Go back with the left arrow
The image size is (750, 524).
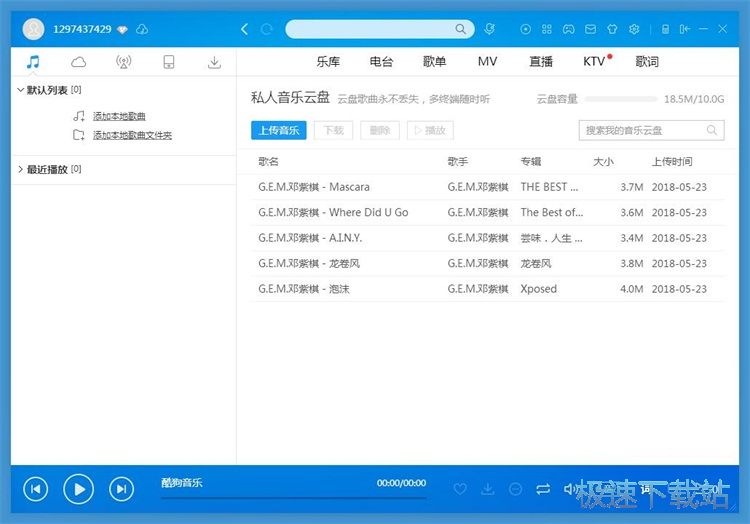click(x=244, y=29)
